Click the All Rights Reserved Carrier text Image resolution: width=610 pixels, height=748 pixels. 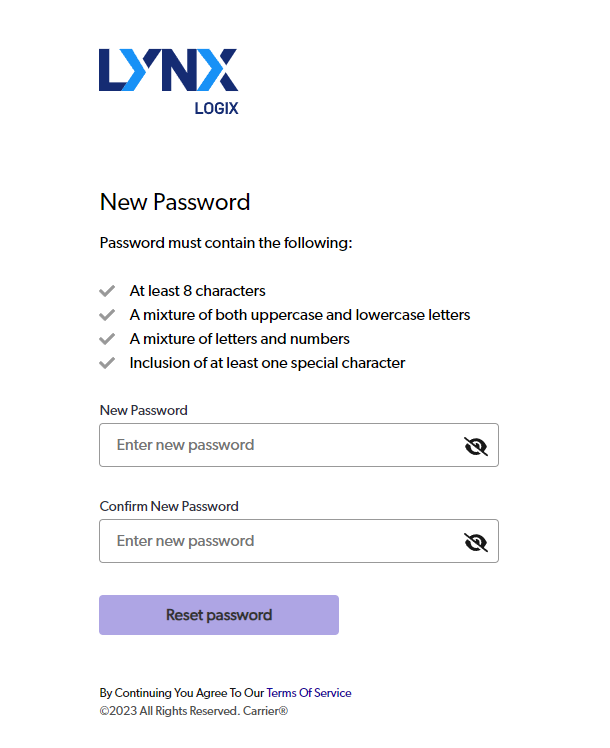pos(194,711)
